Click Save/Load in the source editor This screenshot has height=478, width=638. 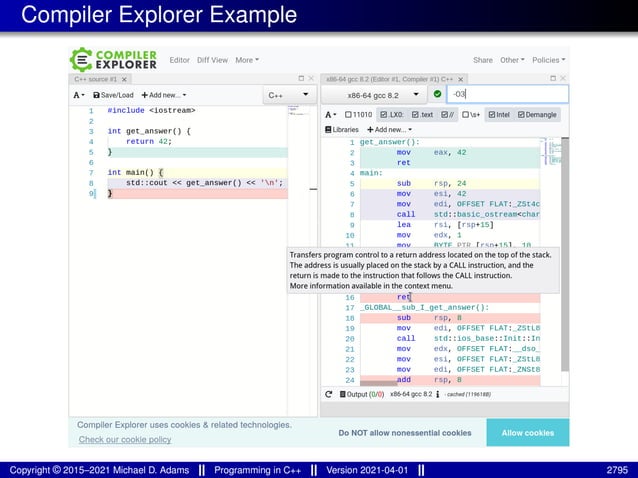click(x=113, y=95)
